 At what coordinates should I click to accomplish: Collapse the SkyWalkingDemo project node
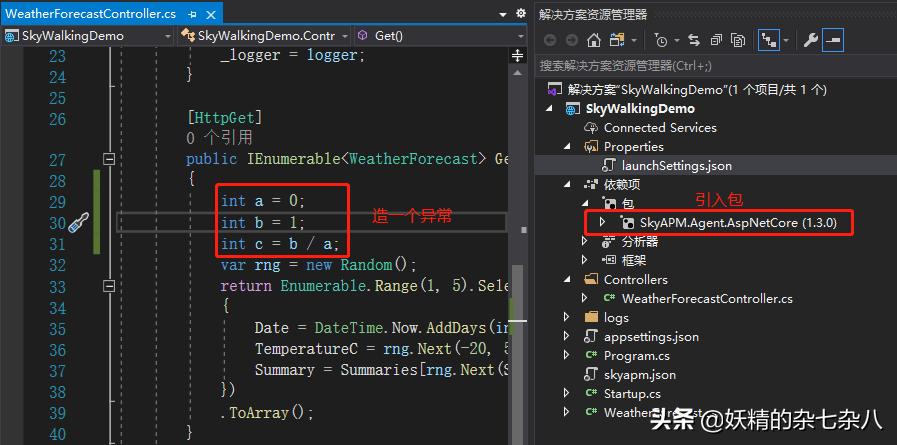tap(550, 109)
